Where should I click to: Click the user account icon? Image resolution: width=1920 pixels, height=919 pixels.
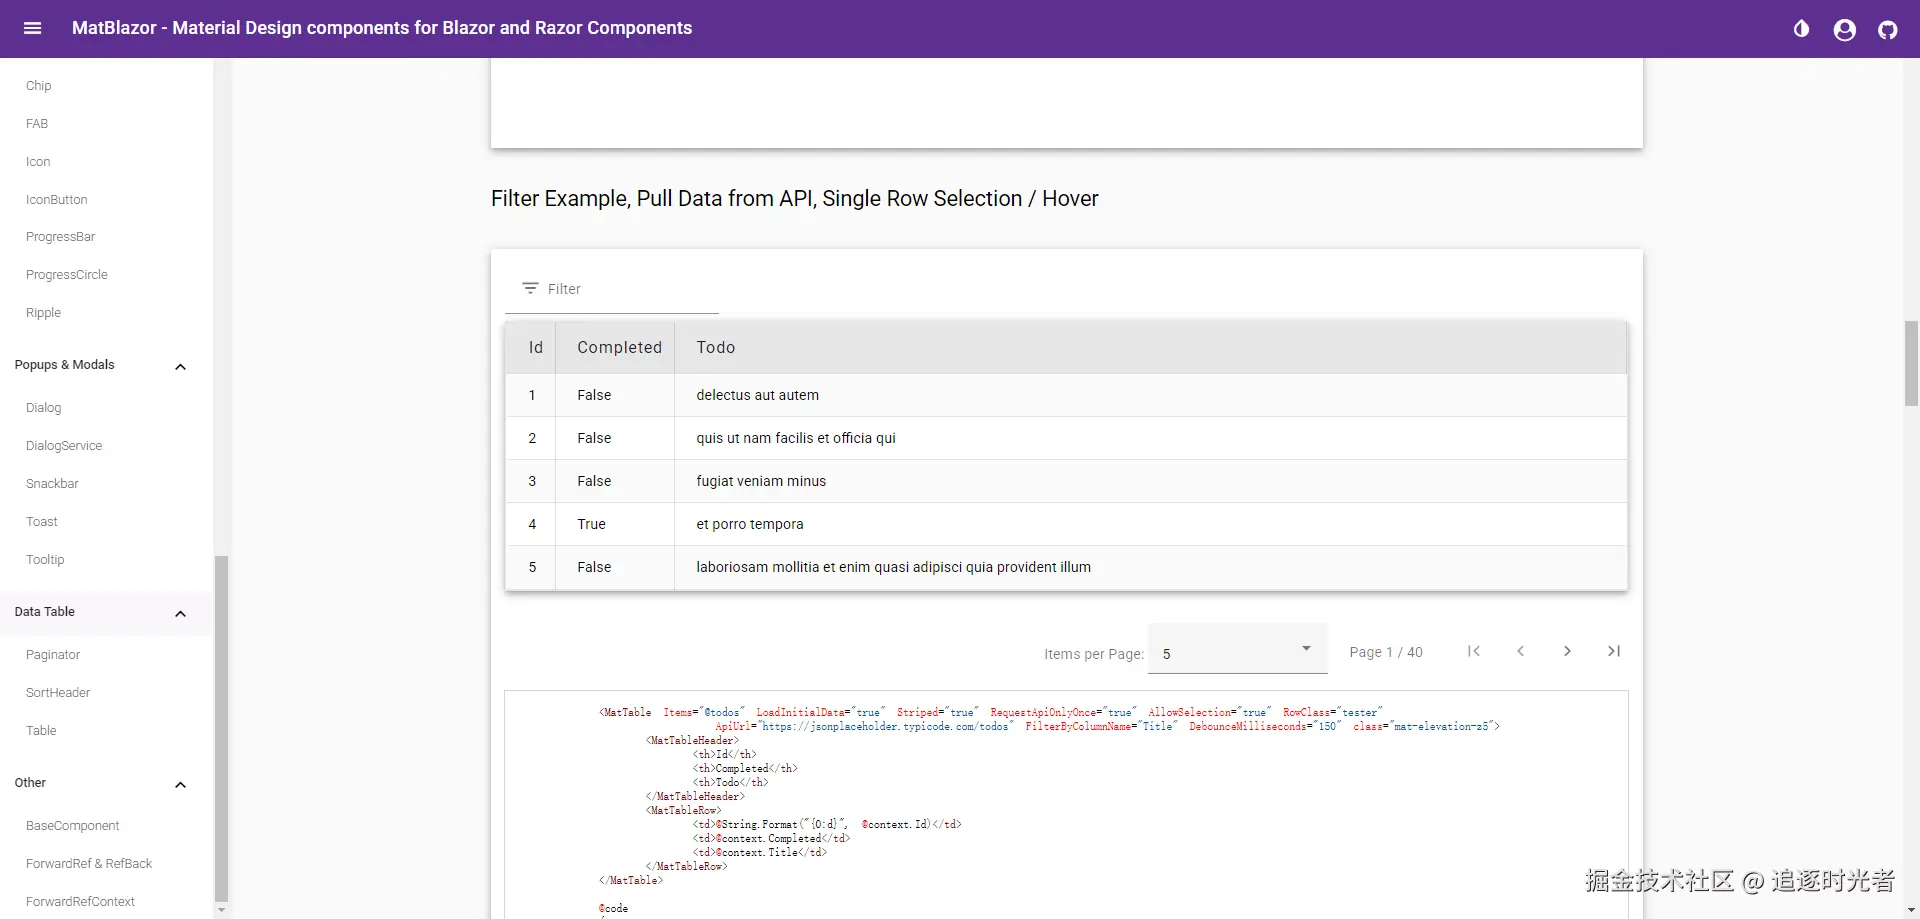pos(1844,30)
